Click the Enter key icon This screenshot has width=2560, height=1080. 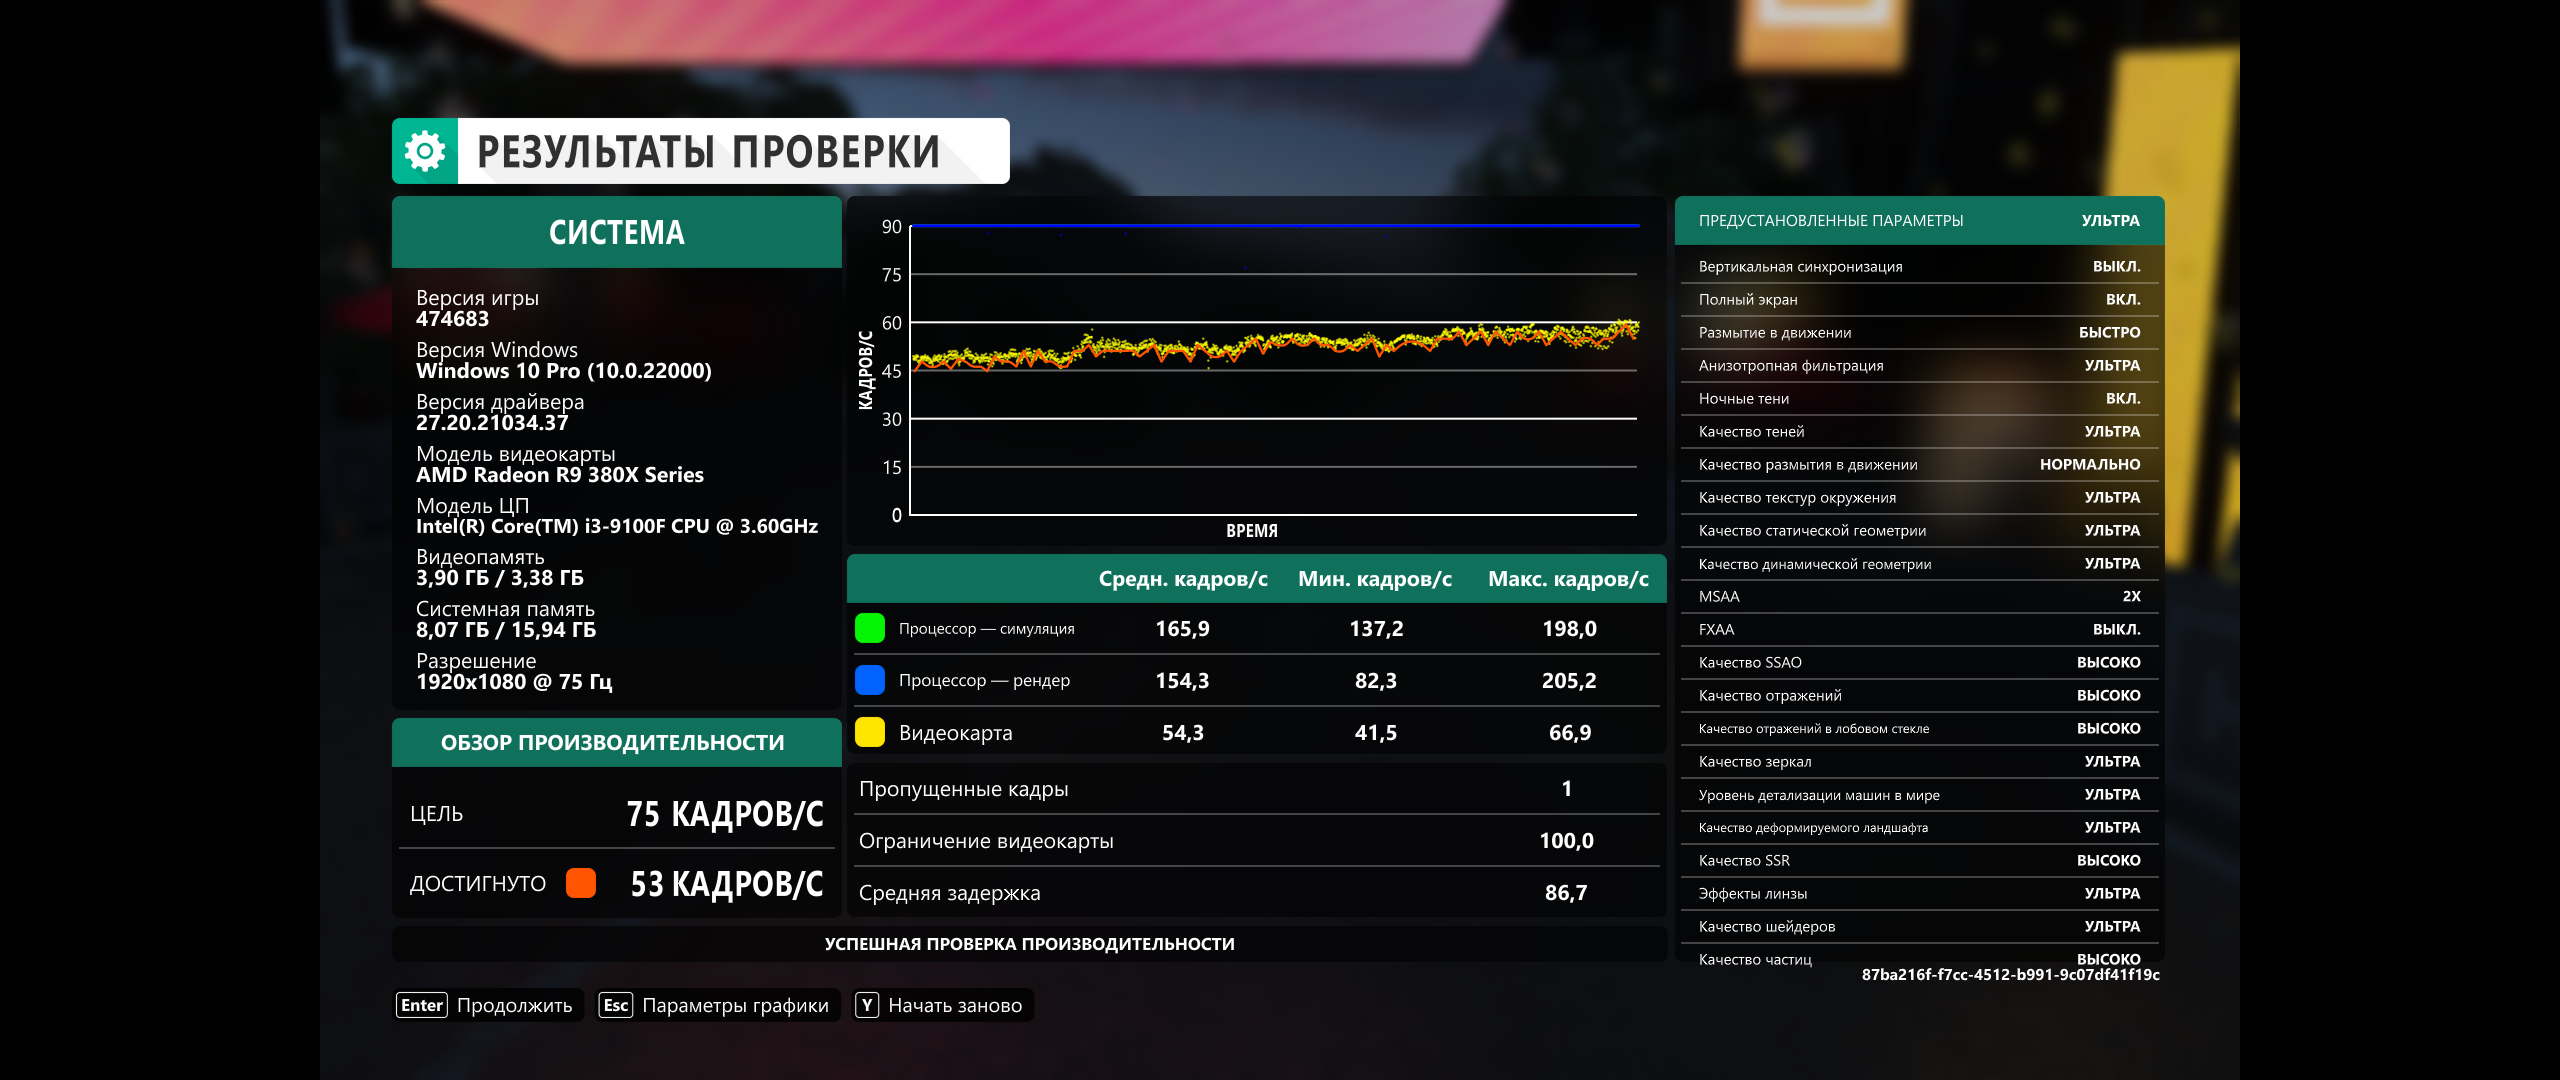pyautogui.click(x=422, y=1005)
